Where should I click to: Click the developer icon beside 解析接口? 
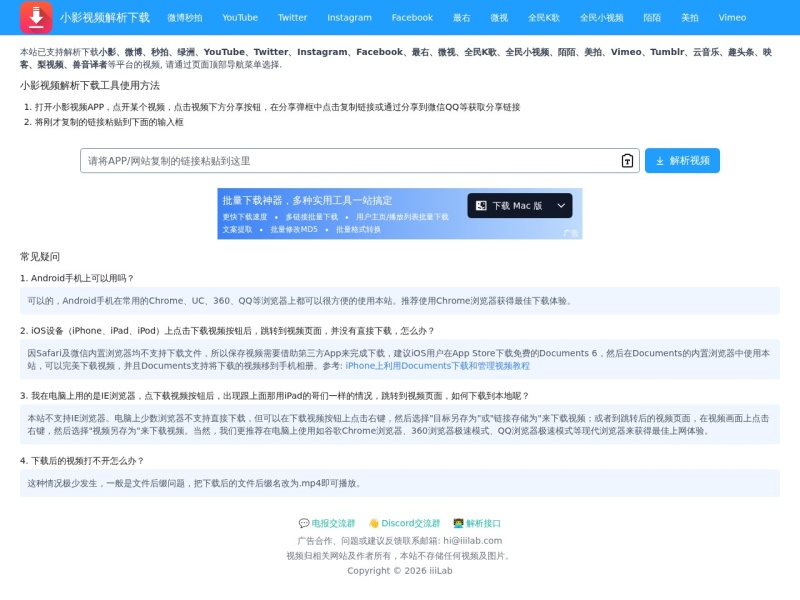pos(459,523)
